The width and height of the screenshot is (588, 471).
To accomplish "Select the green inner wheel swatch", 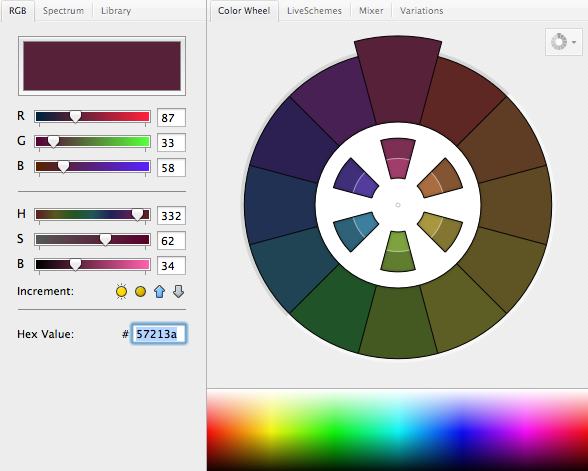I will 398,251.
